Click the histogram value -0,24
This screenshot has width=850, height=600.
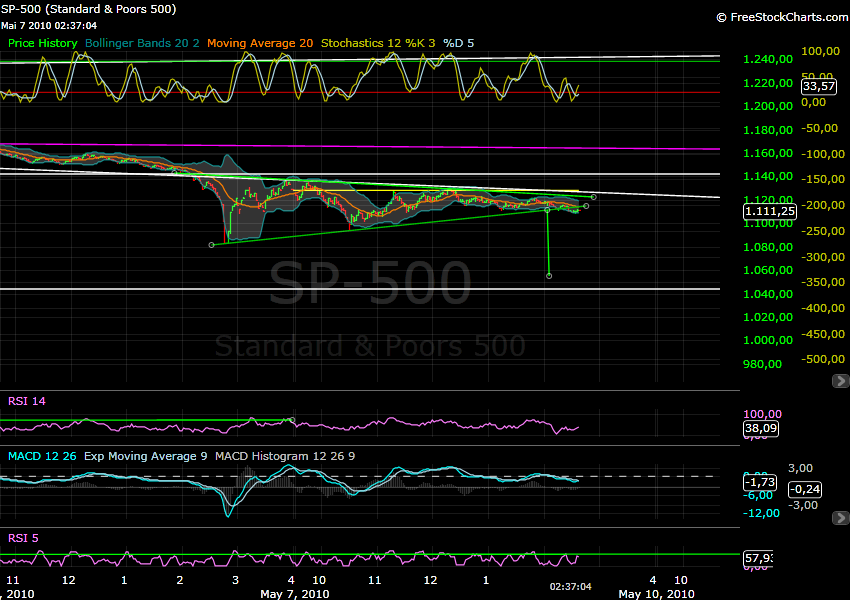coord(805,489)
